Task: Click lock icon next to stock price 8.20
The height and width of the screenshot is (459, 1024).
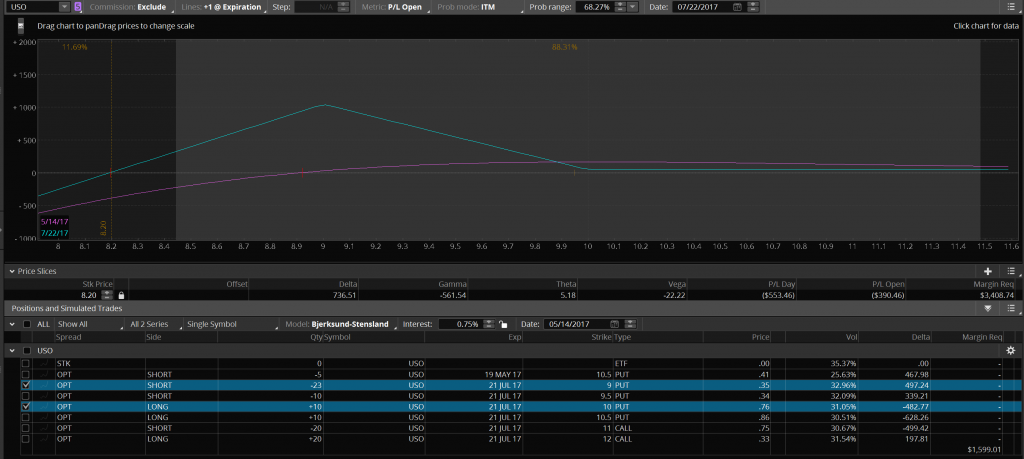Action: (122, 295)
